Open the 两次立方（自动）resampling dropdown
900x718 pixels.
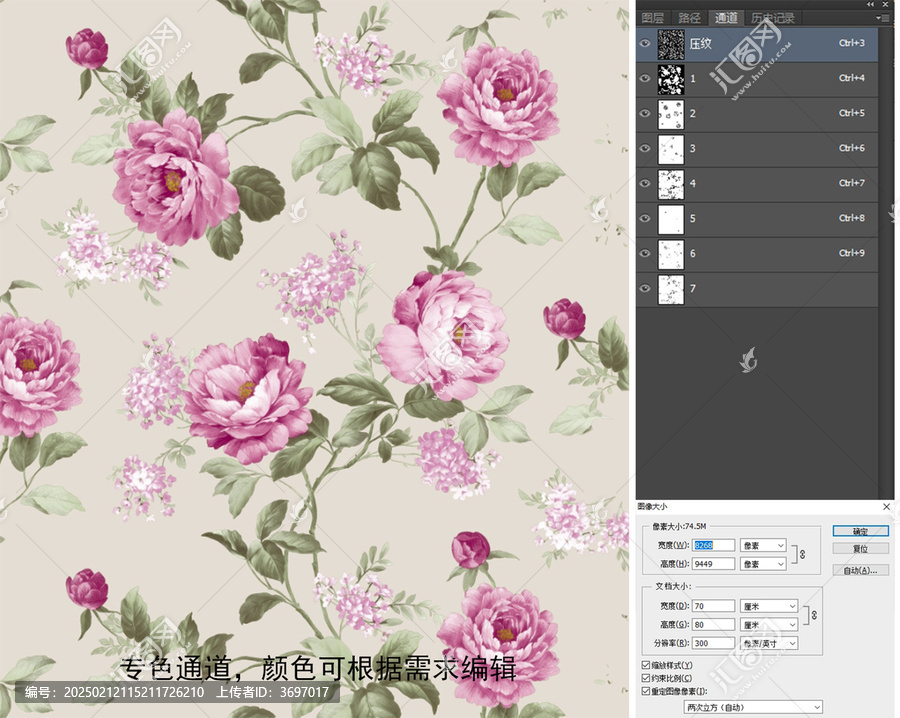pyautogui.click(x=753, y=707)
